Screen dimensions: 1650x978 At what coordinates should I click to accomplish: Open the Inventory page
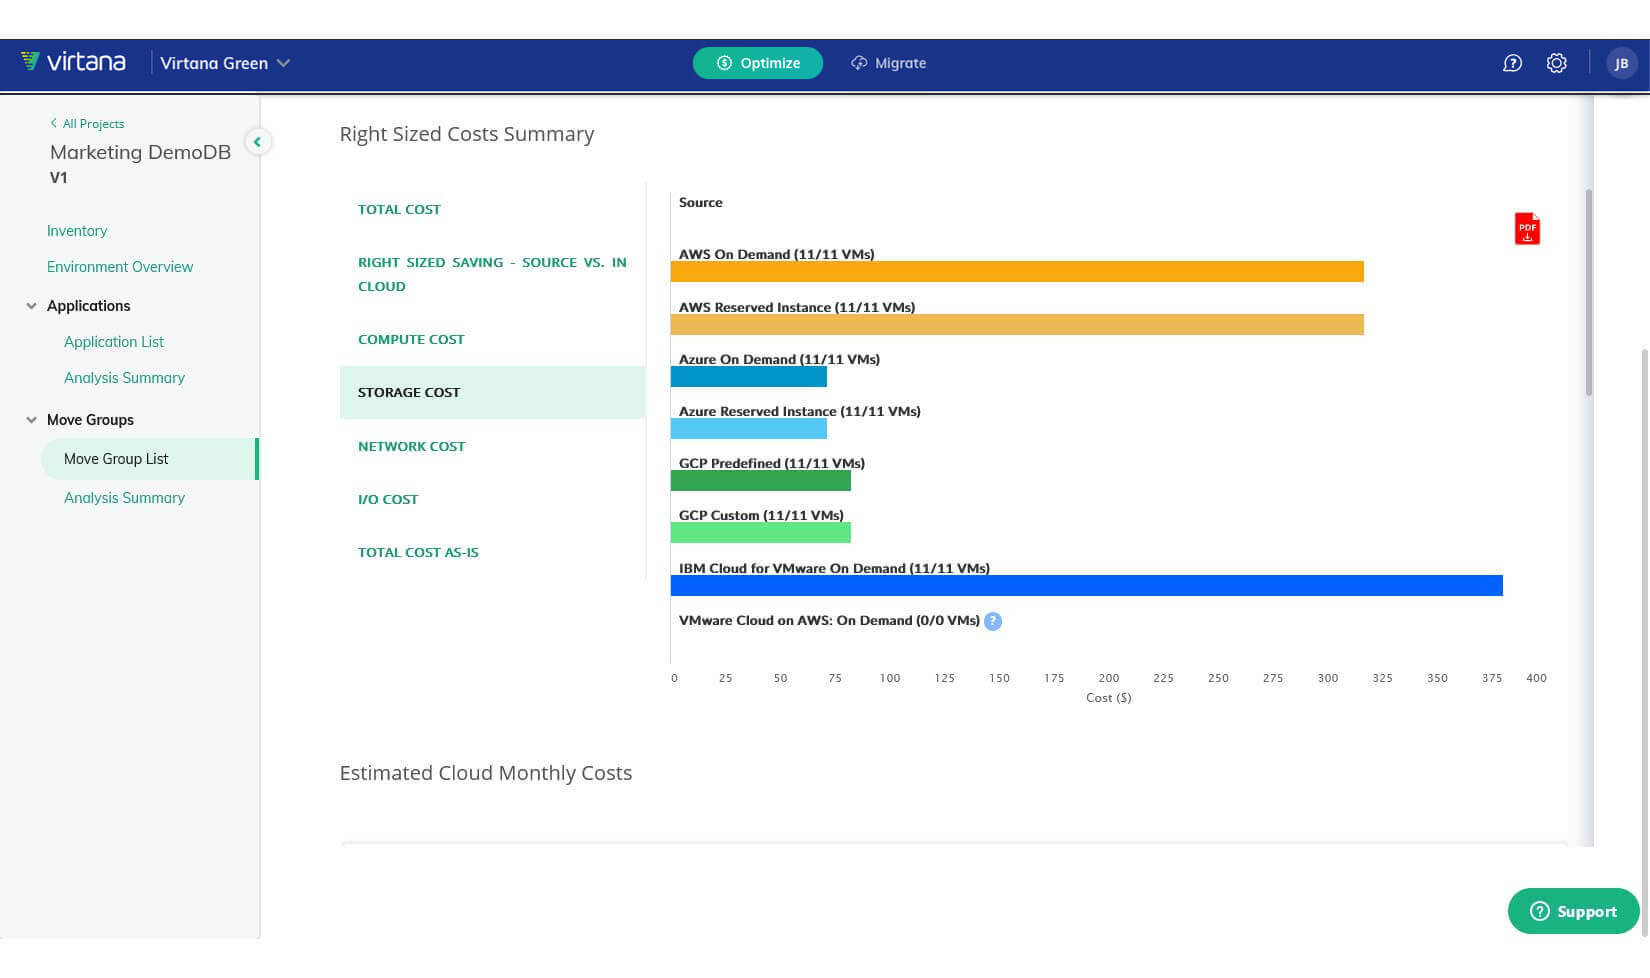click(x=77, y=231)
